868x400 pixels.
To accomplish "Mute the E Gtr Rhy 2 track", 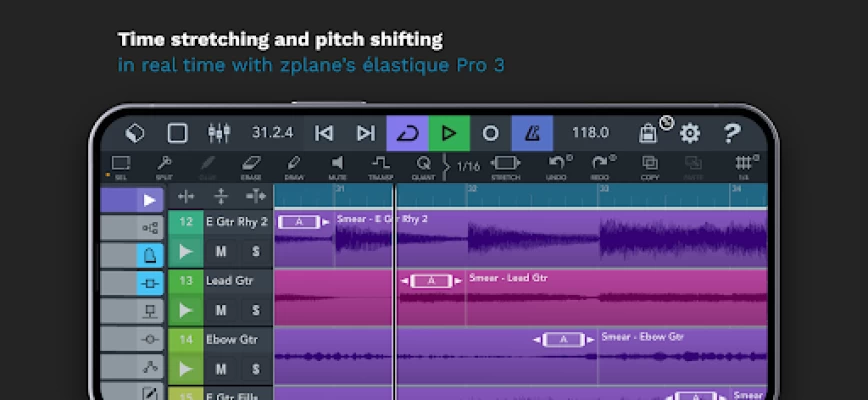I will 220,252.
